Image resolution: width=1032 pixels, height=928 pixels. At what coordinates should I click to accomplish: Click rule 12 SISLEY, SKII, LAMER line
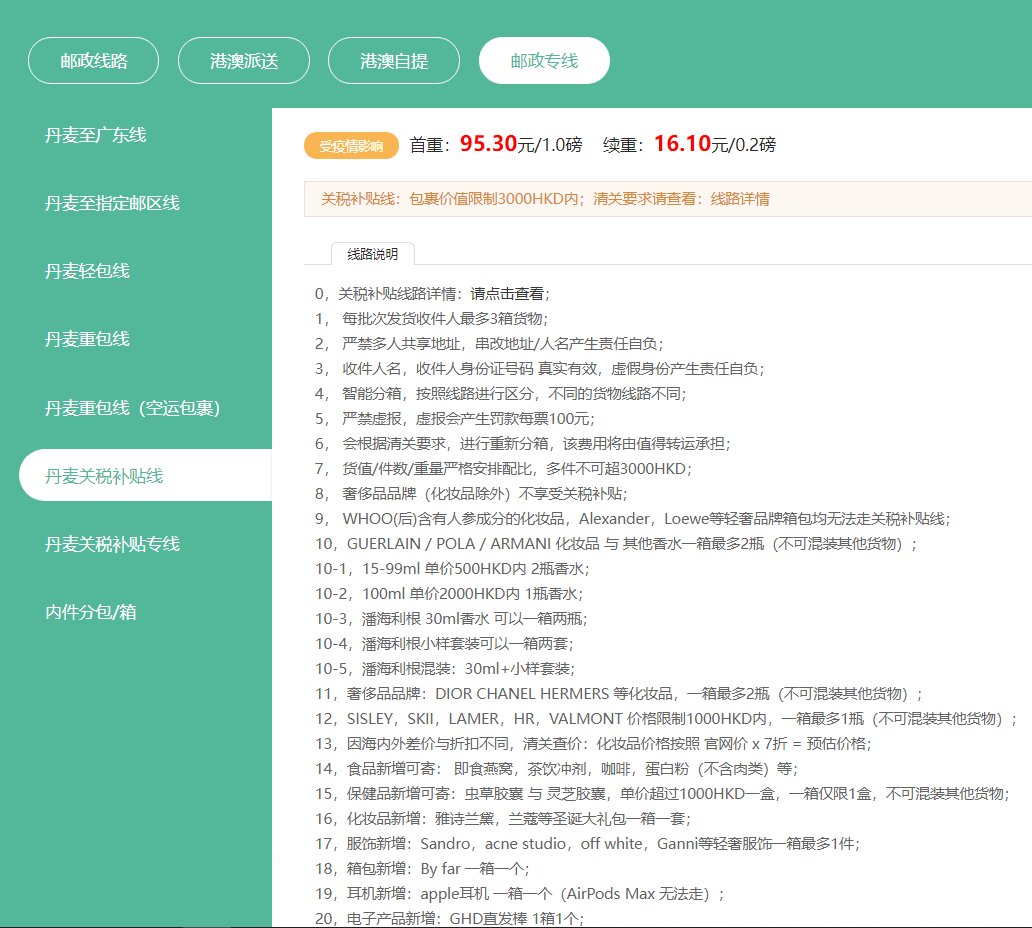point(666,719)
